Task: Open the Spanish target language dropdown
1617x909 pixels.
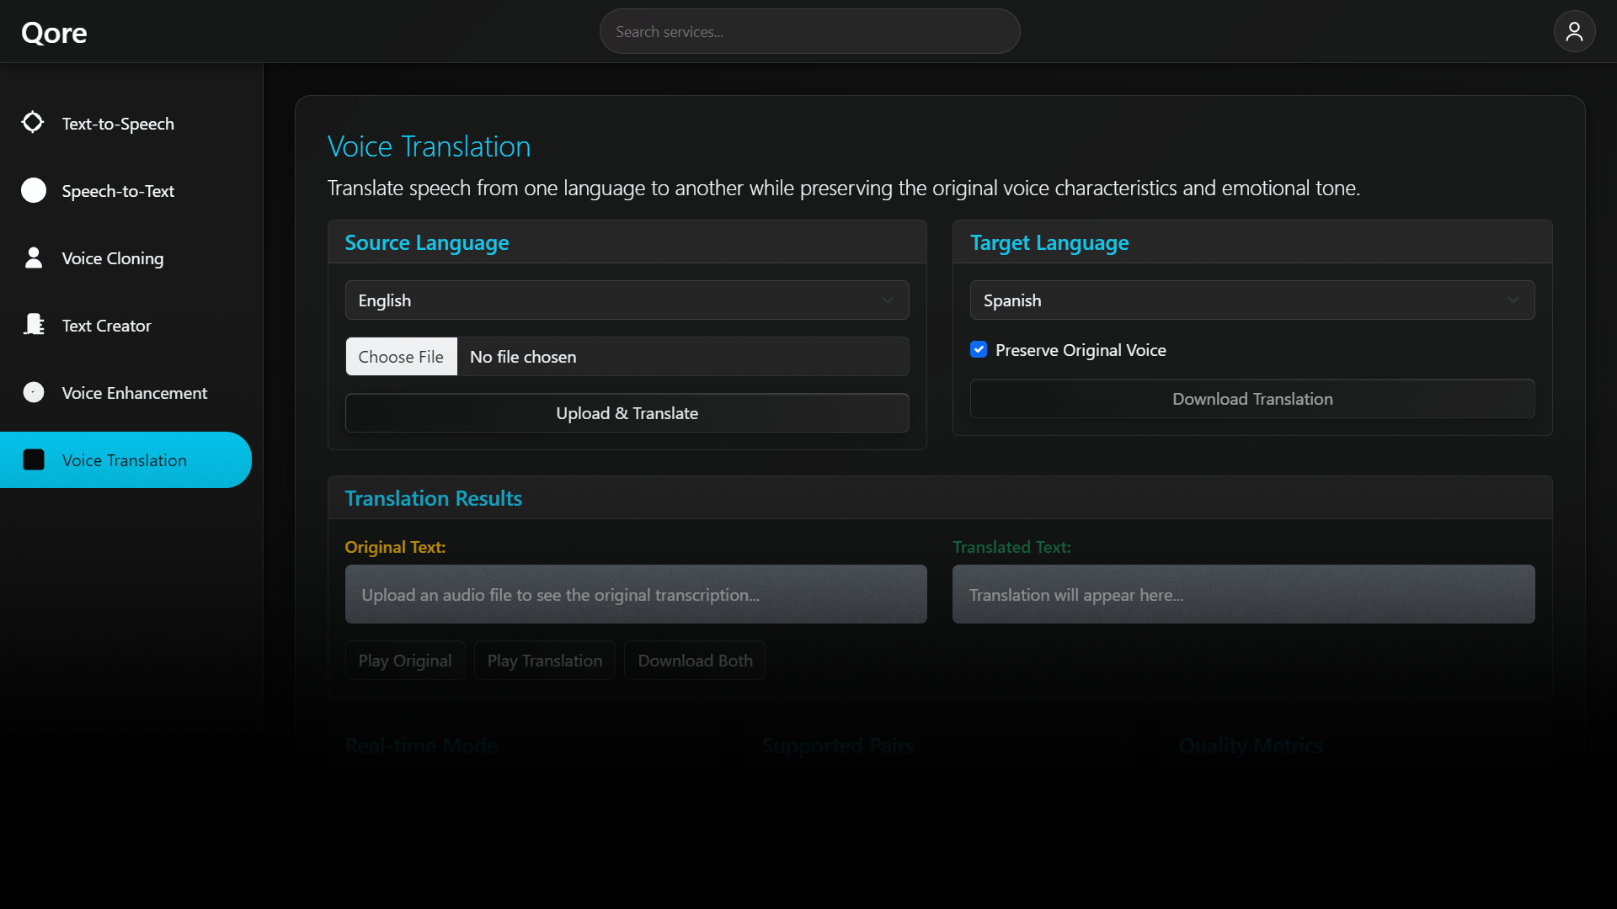Action: pos(1250,300)
